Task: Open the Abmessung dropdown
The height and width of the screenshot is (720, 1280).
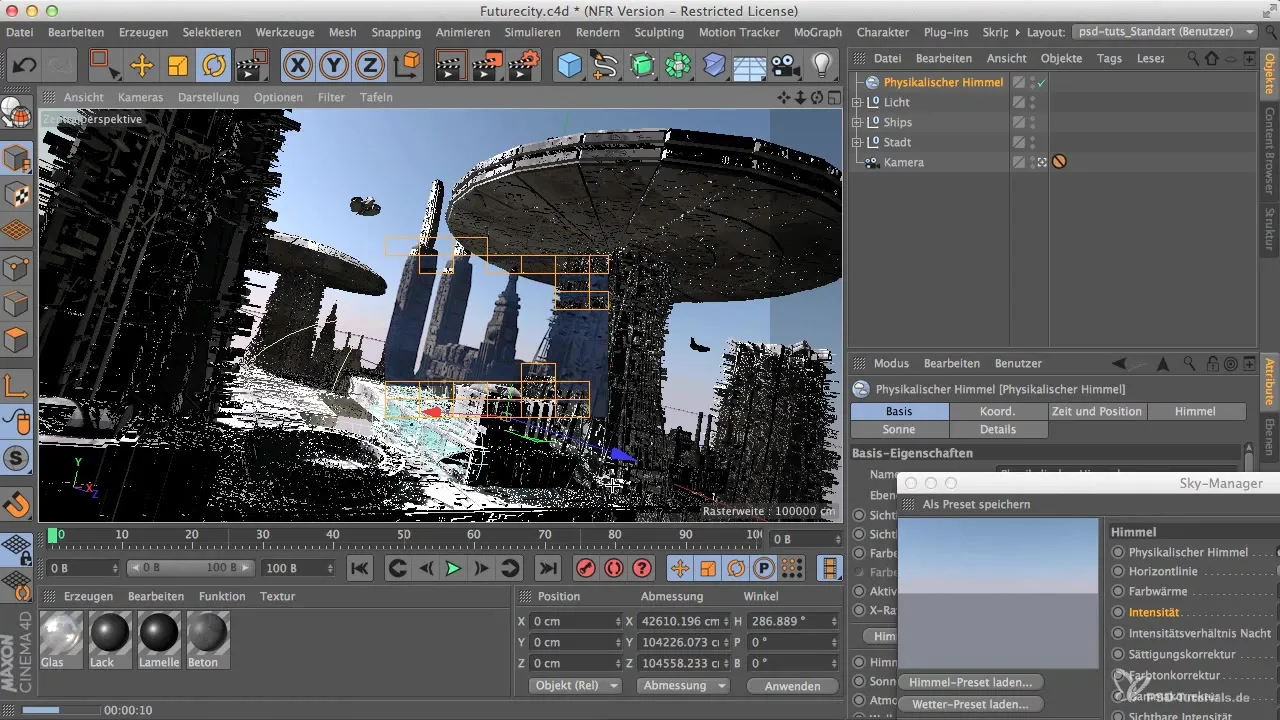Action: 684,686
